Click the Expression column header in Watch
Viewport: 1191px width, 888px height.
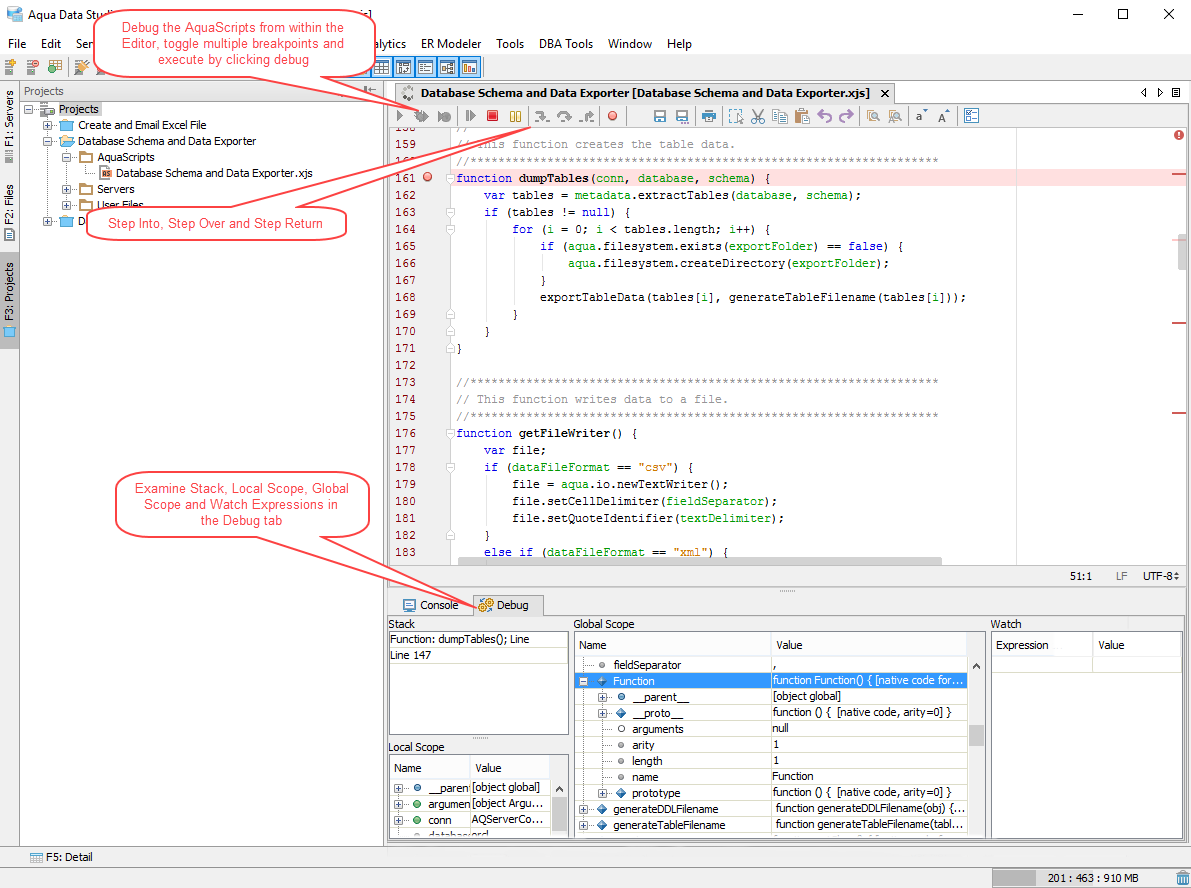pos(1042,646)
